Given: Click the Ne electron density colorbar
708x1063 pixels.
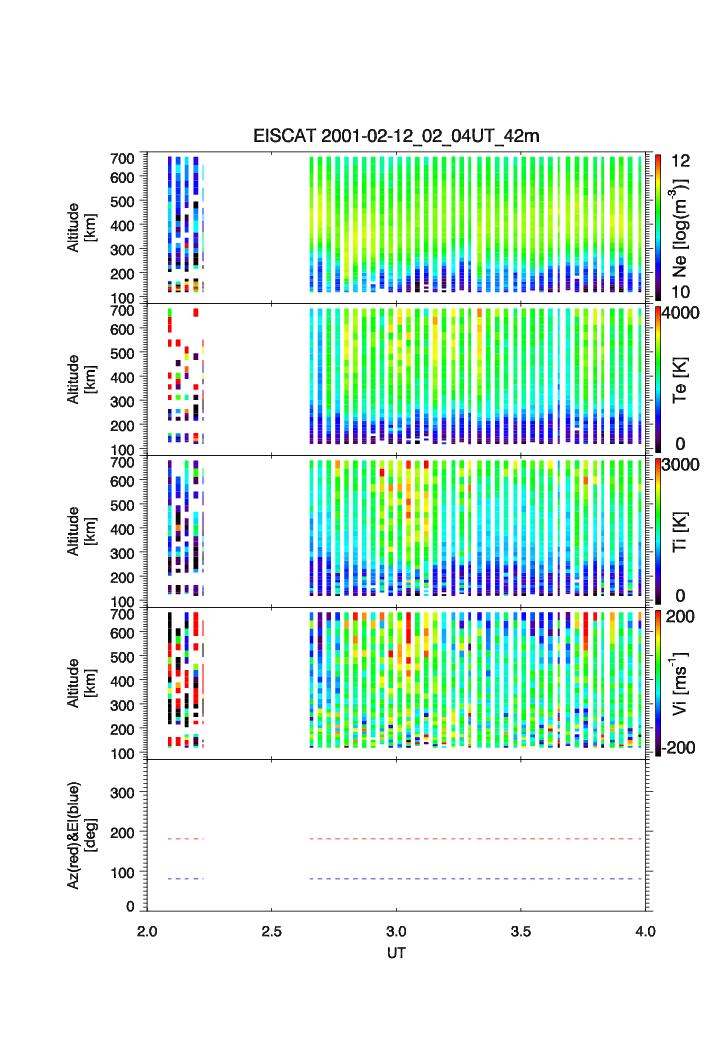Looking at the screenshot, I should 658,226.
